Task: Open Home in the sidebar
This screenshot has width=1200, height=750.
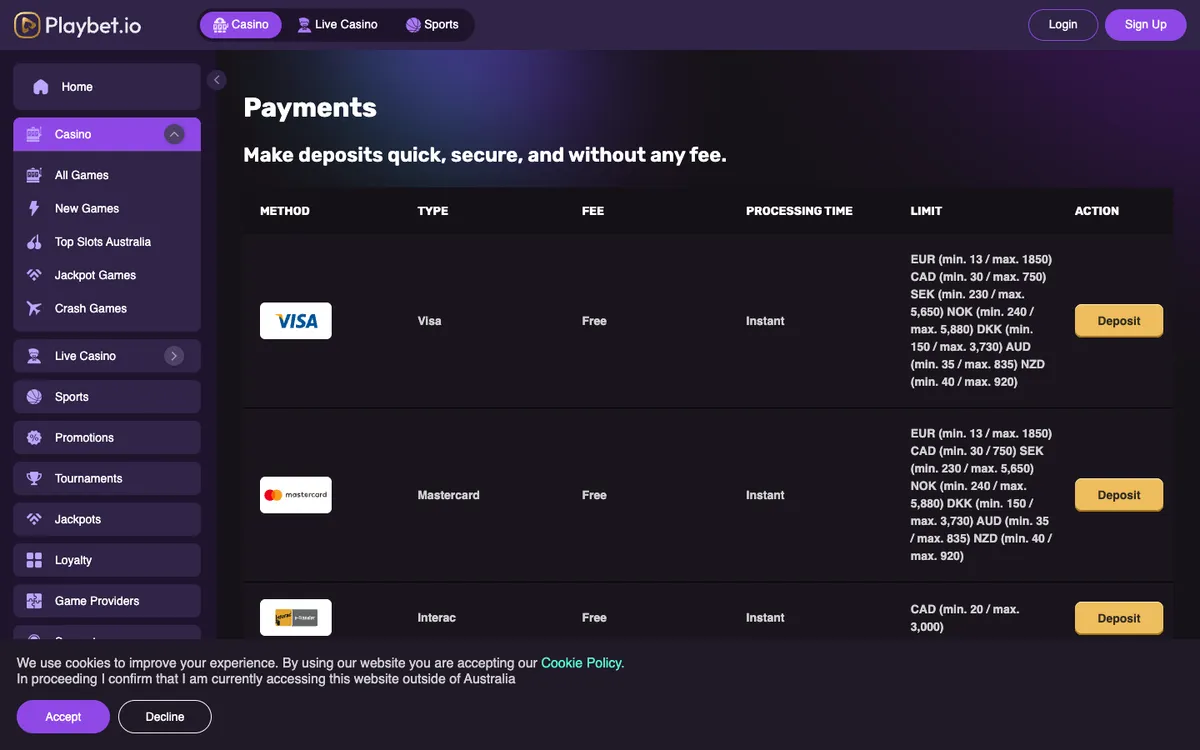Action: pos(107,87)
